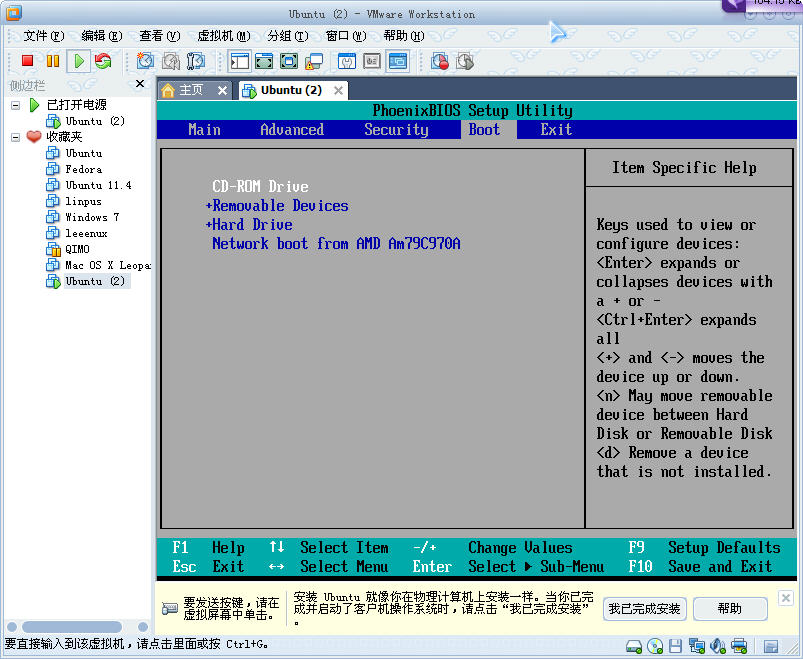Viewport: 803px width, 659px height.
Task: Click the Unity toolbar icon with warning triangle
Action: point(313,61)
